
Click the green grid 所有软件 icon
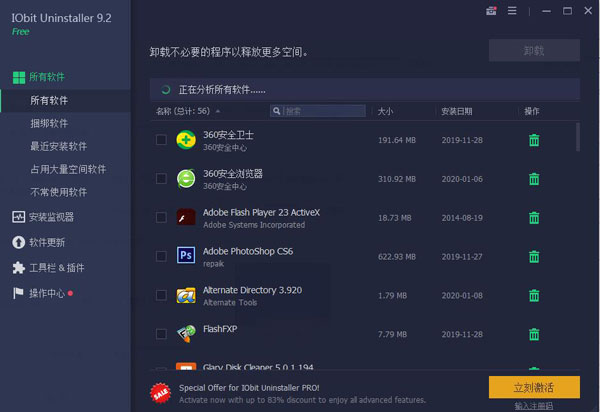pos(19,77)
